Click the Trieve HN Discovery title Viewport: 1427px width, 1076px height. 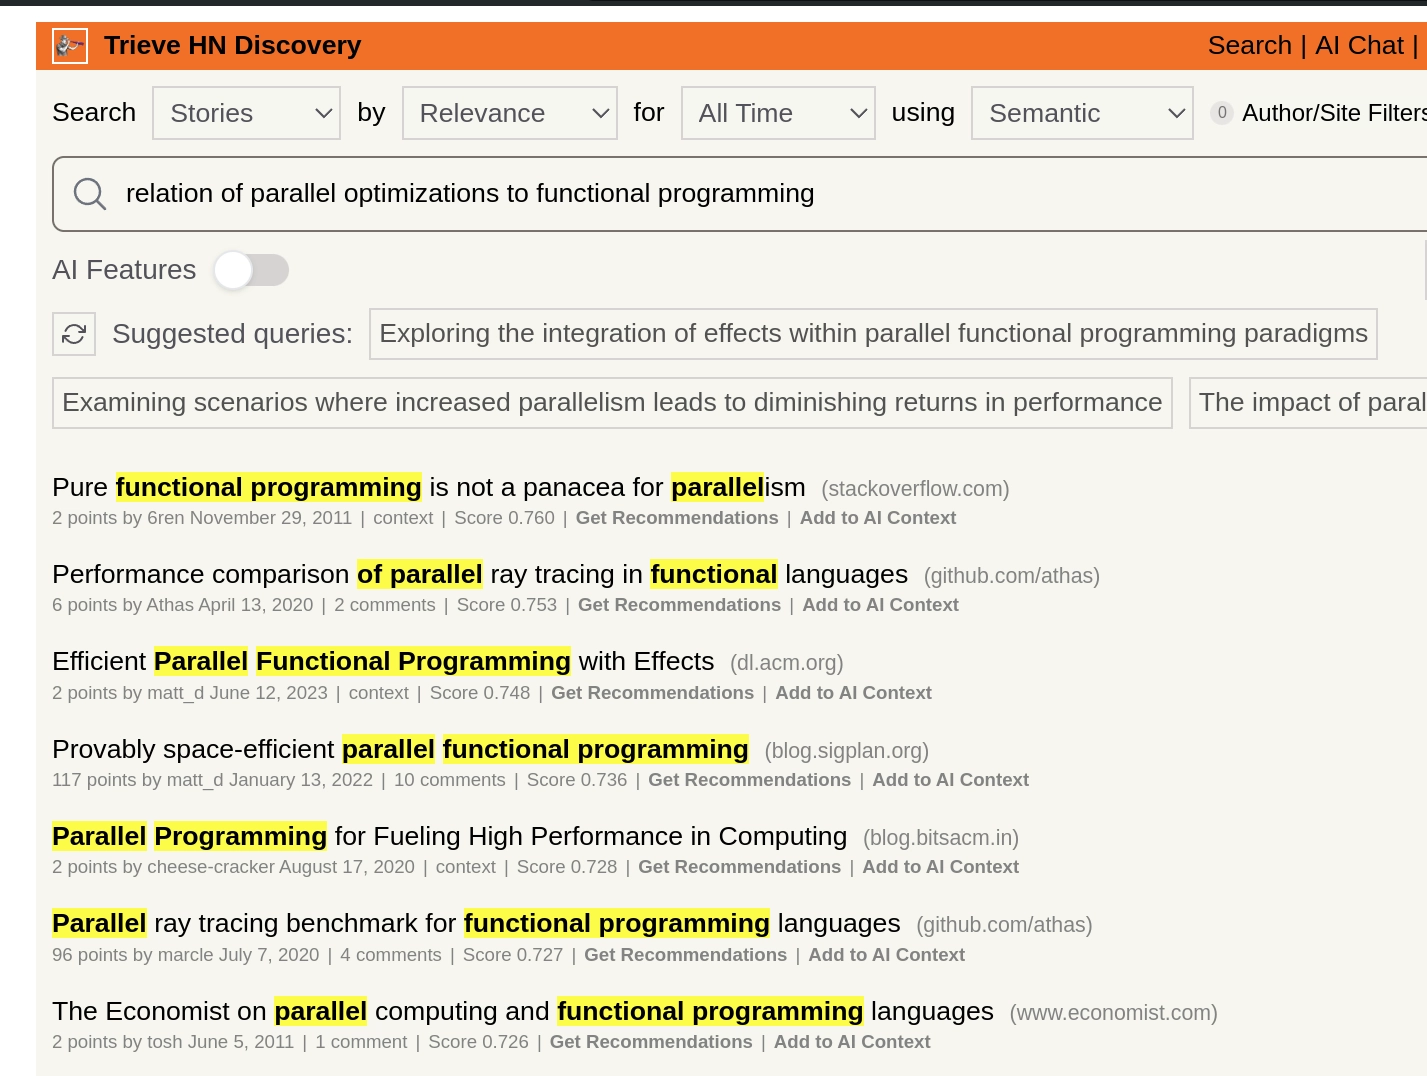tap(232, 45)
